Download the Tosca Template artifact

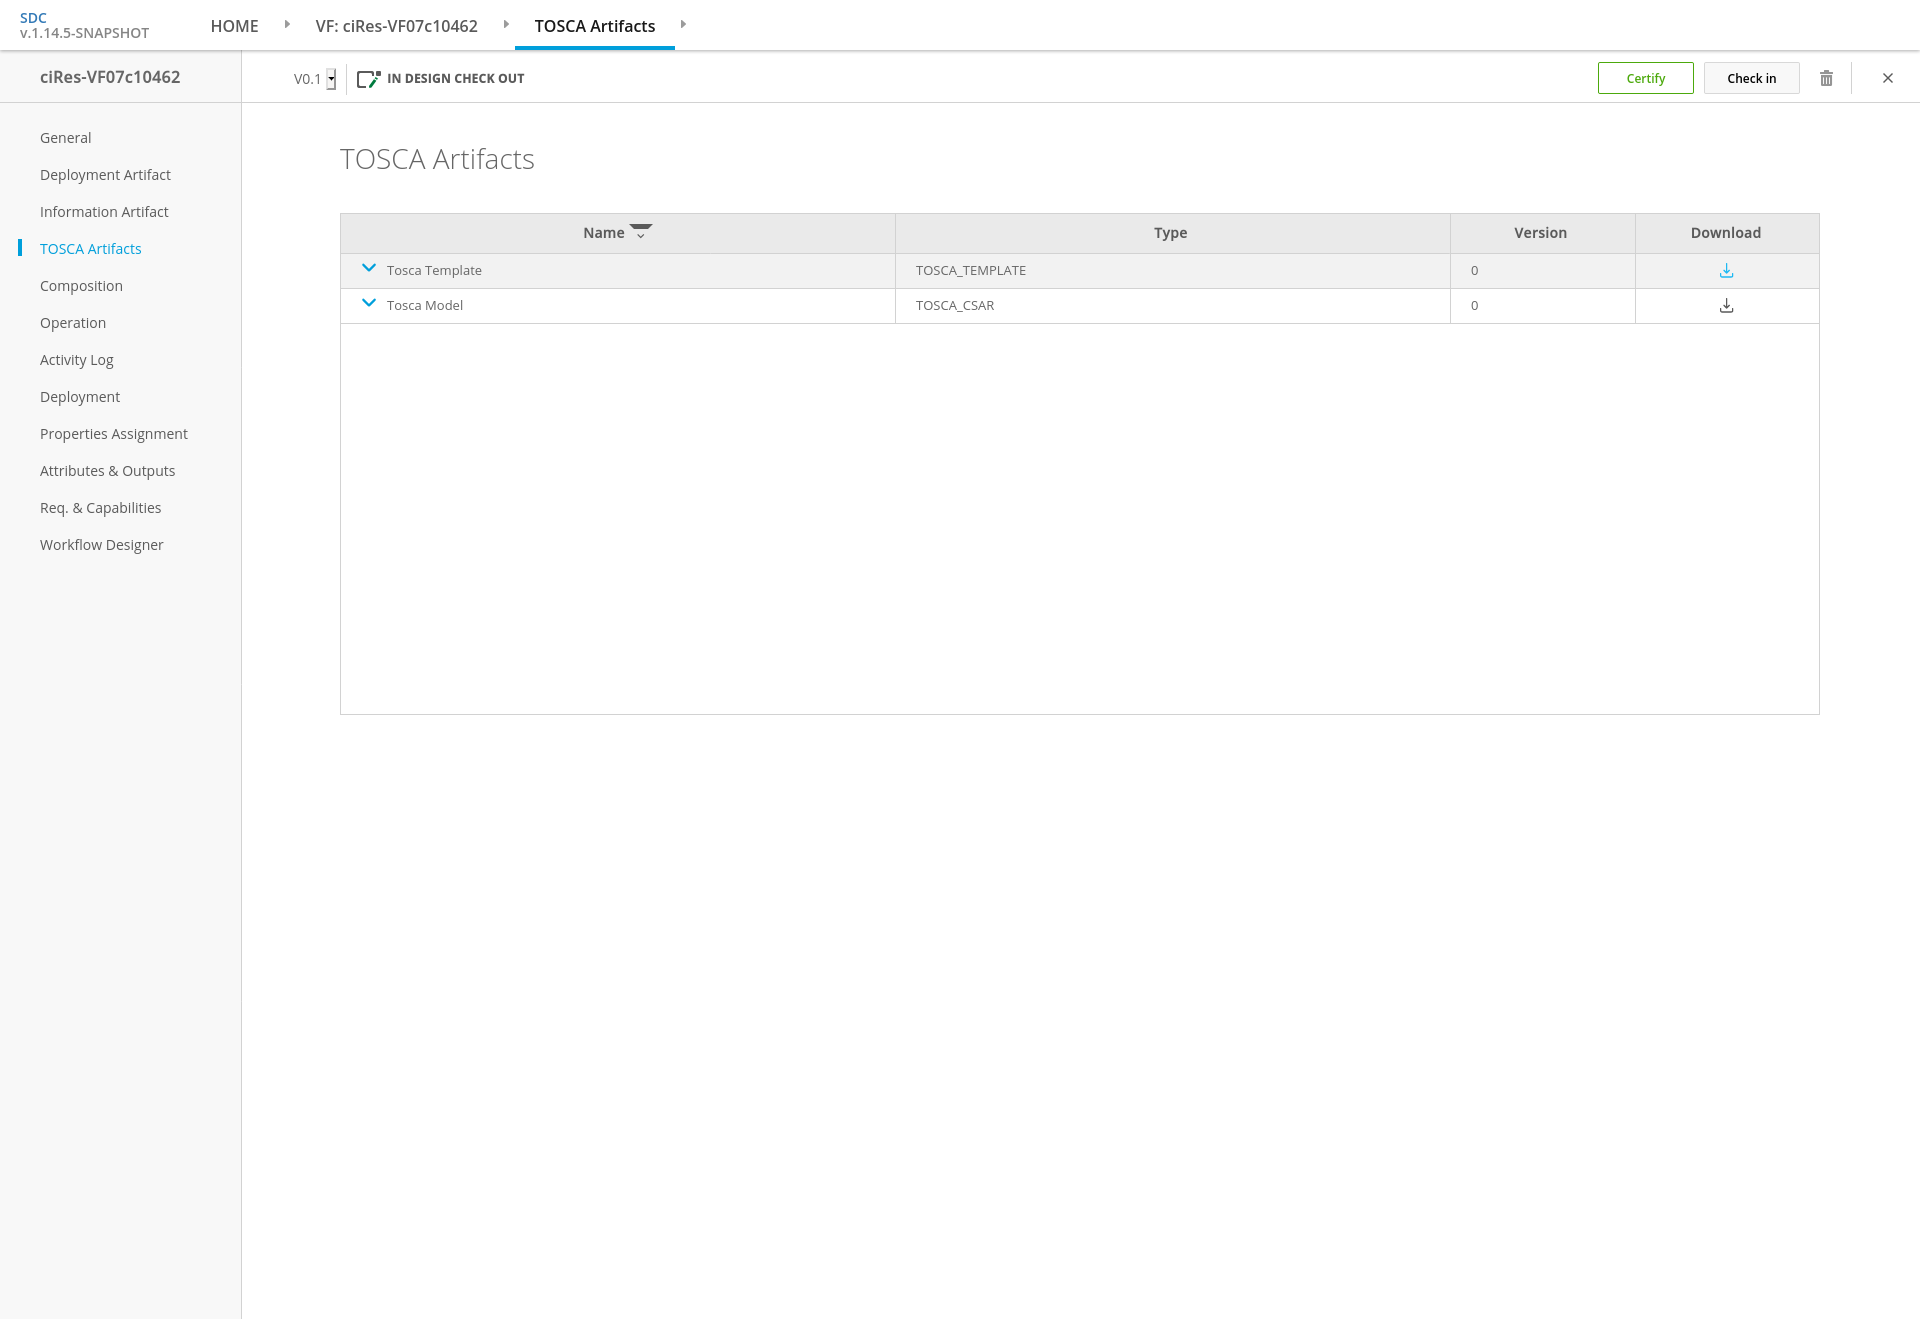click(x=1726, y=271)
